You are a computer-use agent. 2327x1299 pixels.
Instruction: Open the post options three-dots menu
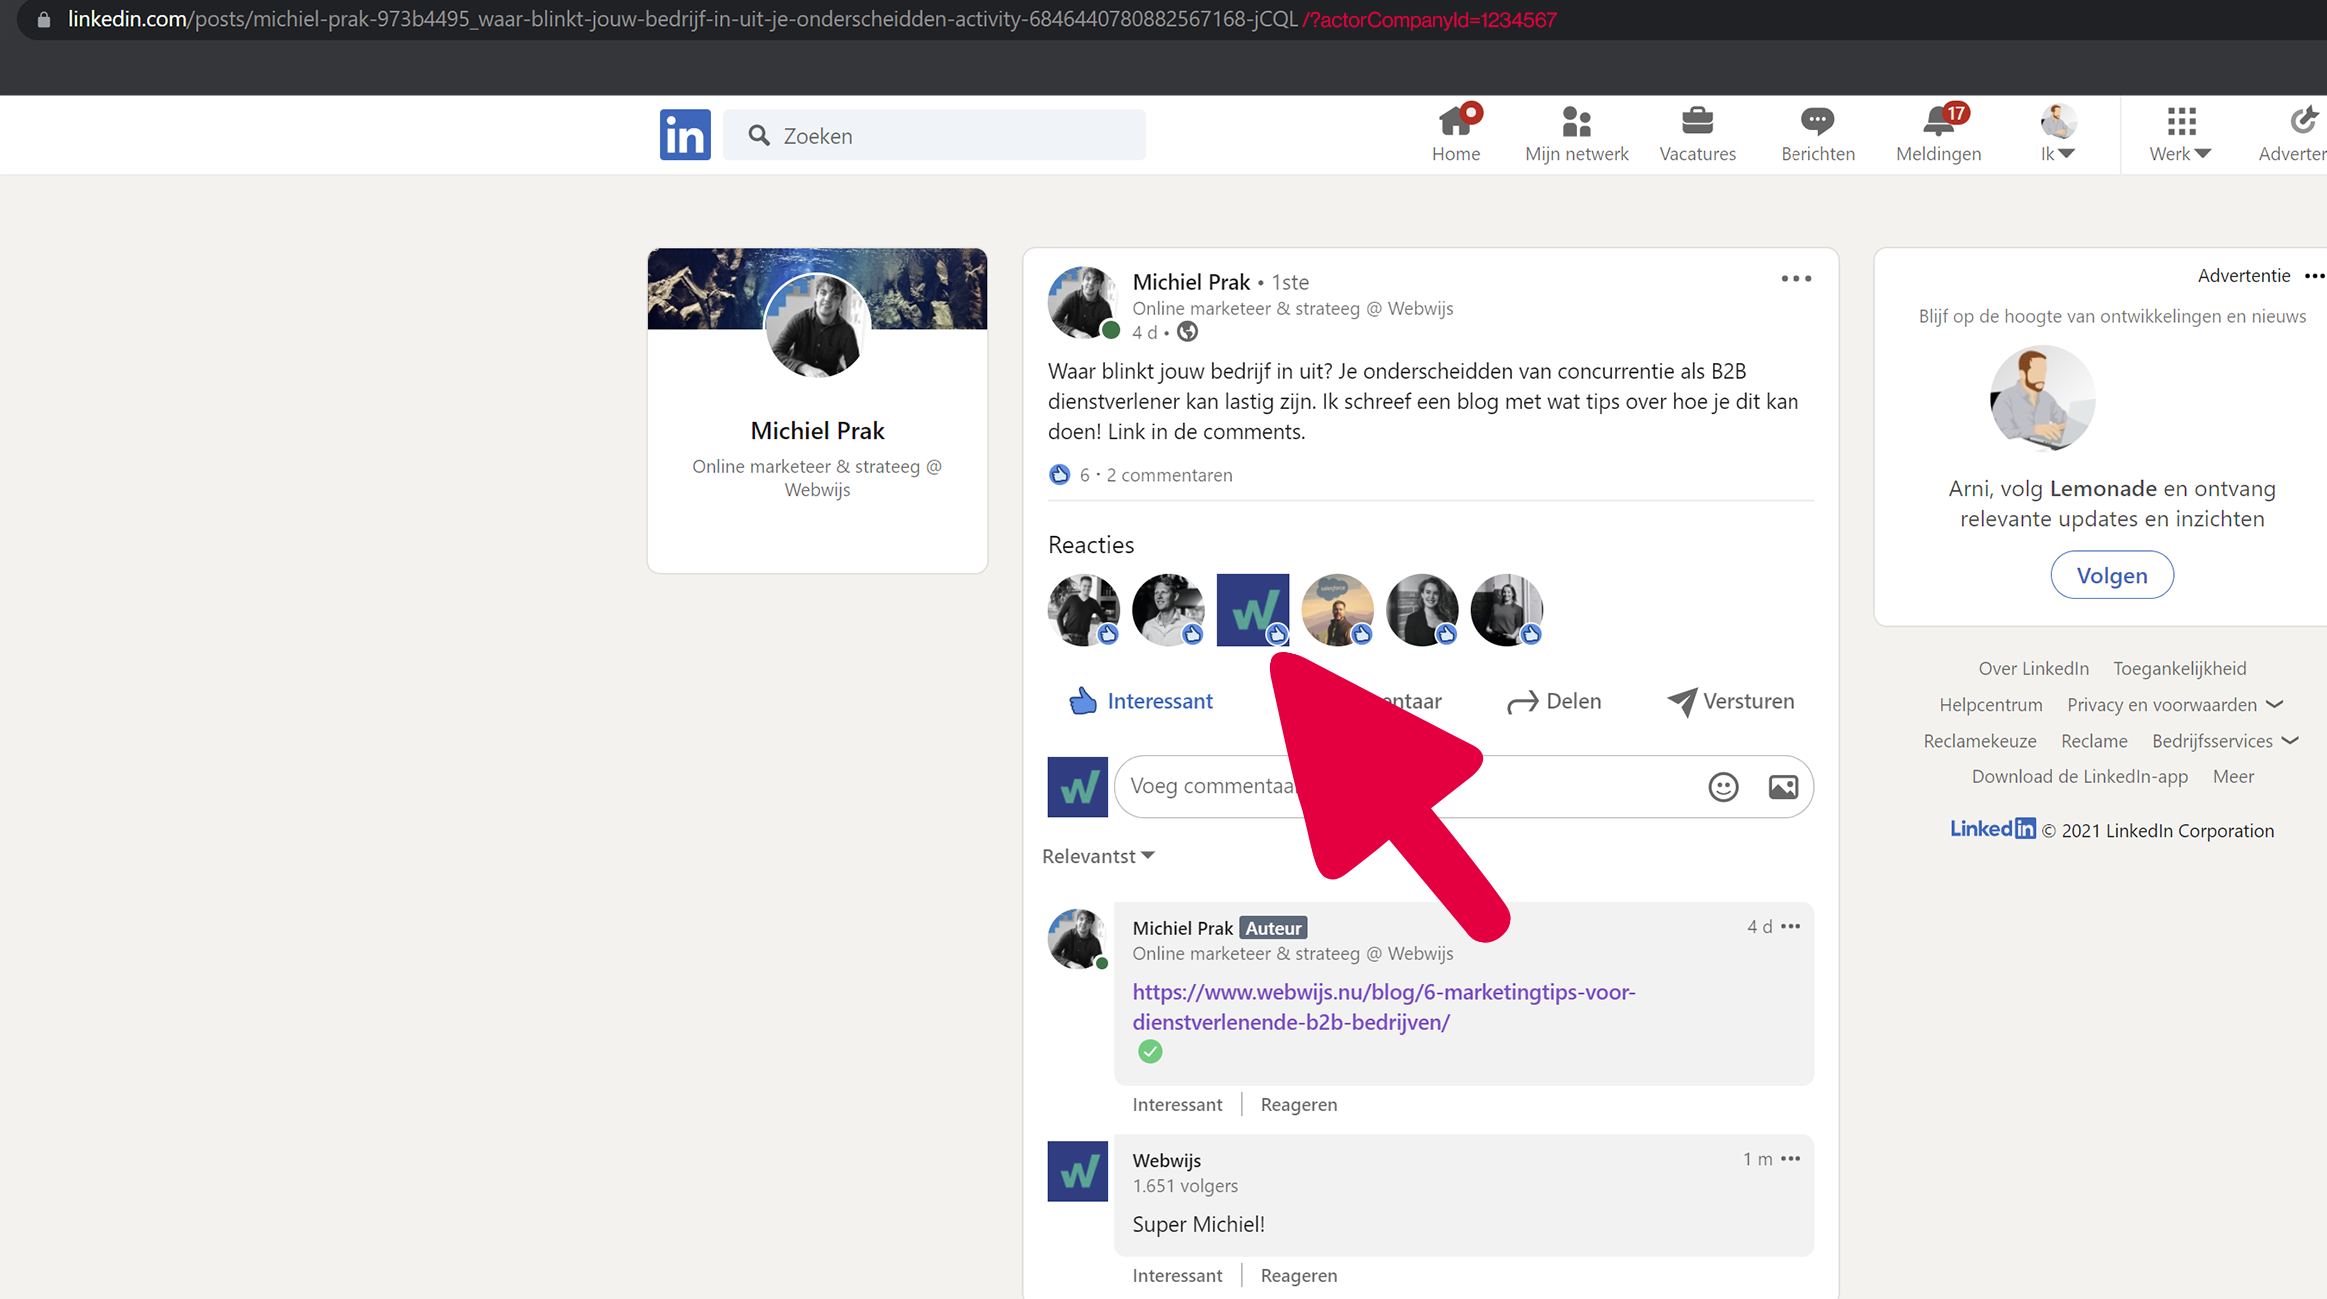point(1796,279)
